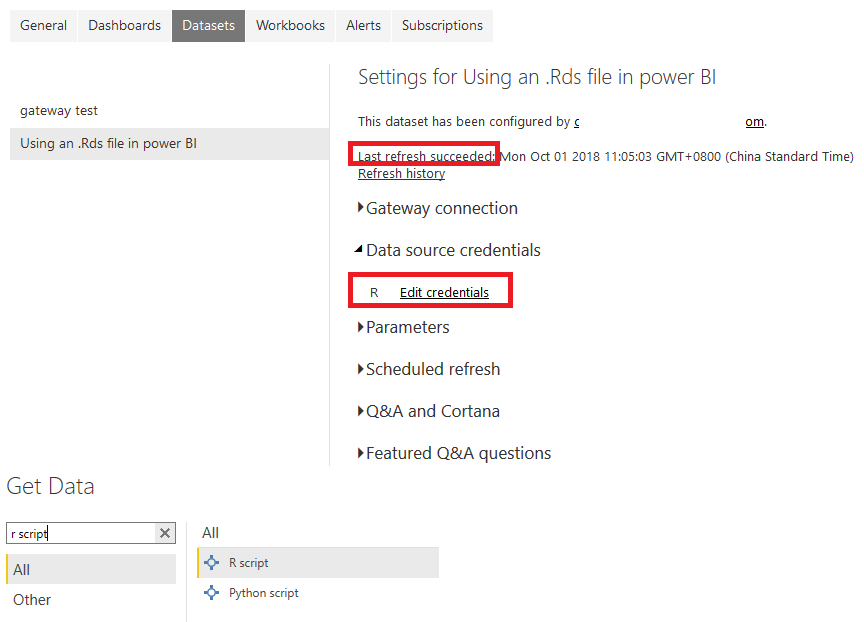Expand the Featured Q&A questions section

454,453
